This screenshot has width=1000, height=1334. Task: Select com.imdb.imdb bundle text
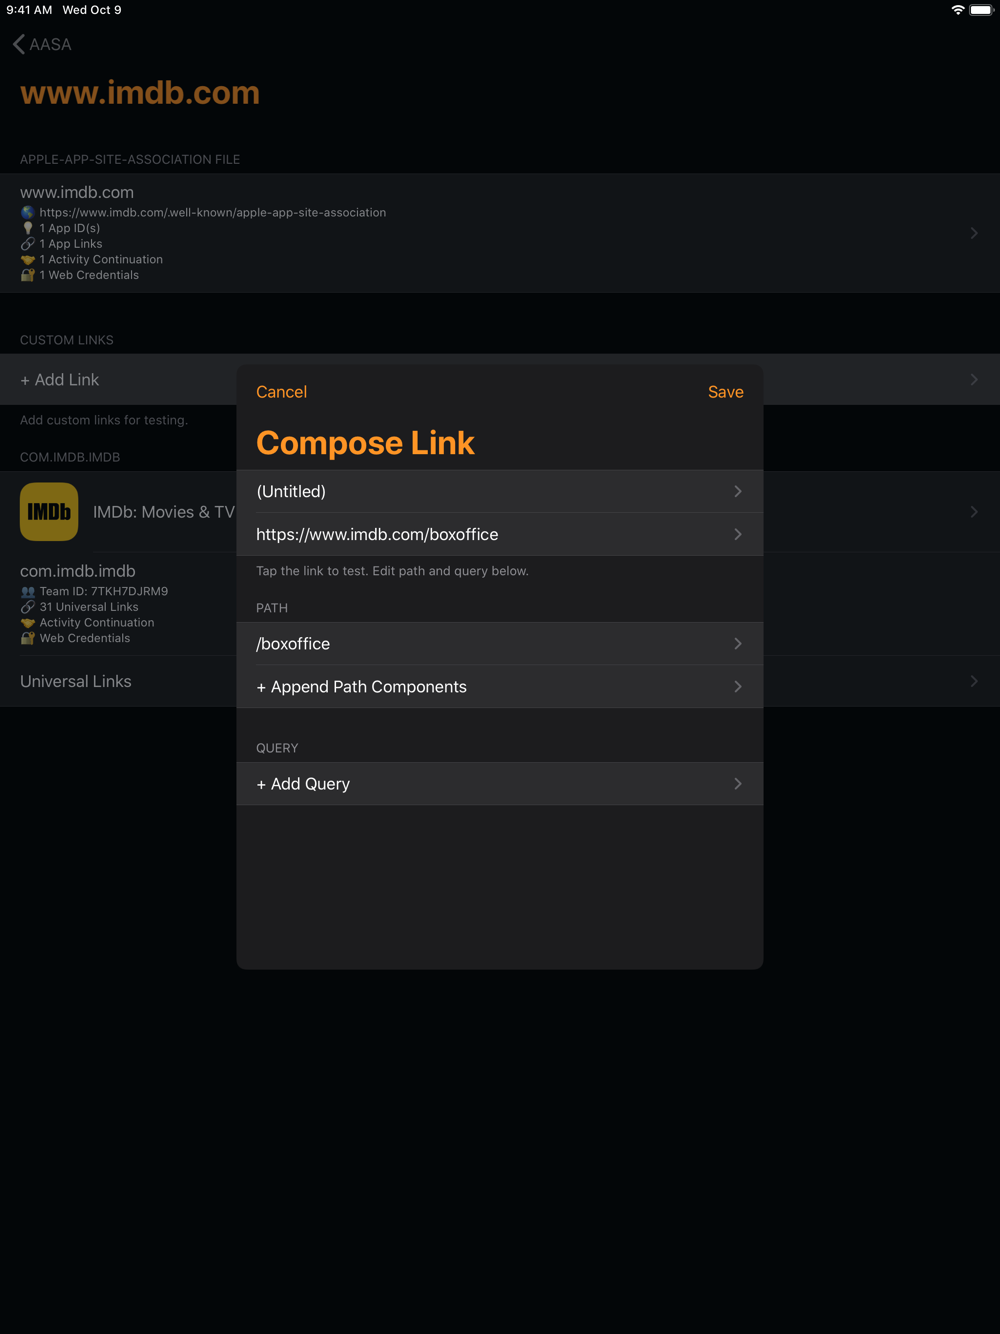coord(78,571)
